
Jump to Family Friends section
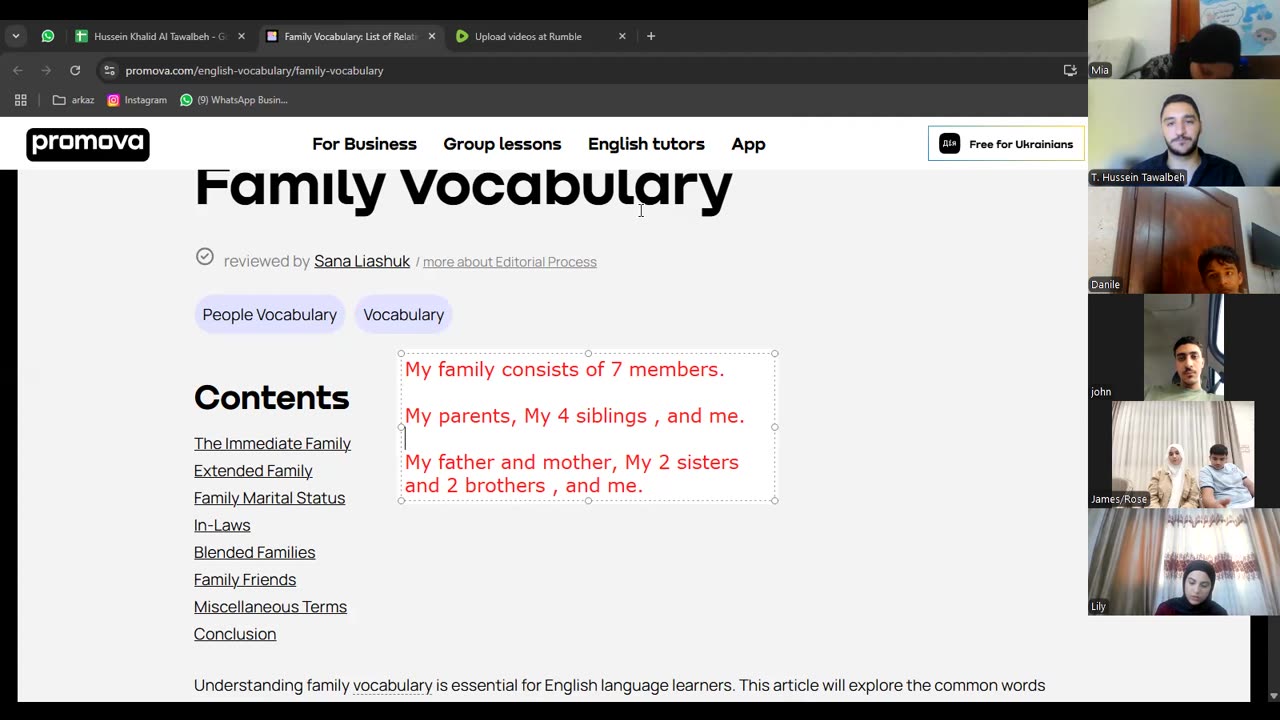tap(245, 579)
